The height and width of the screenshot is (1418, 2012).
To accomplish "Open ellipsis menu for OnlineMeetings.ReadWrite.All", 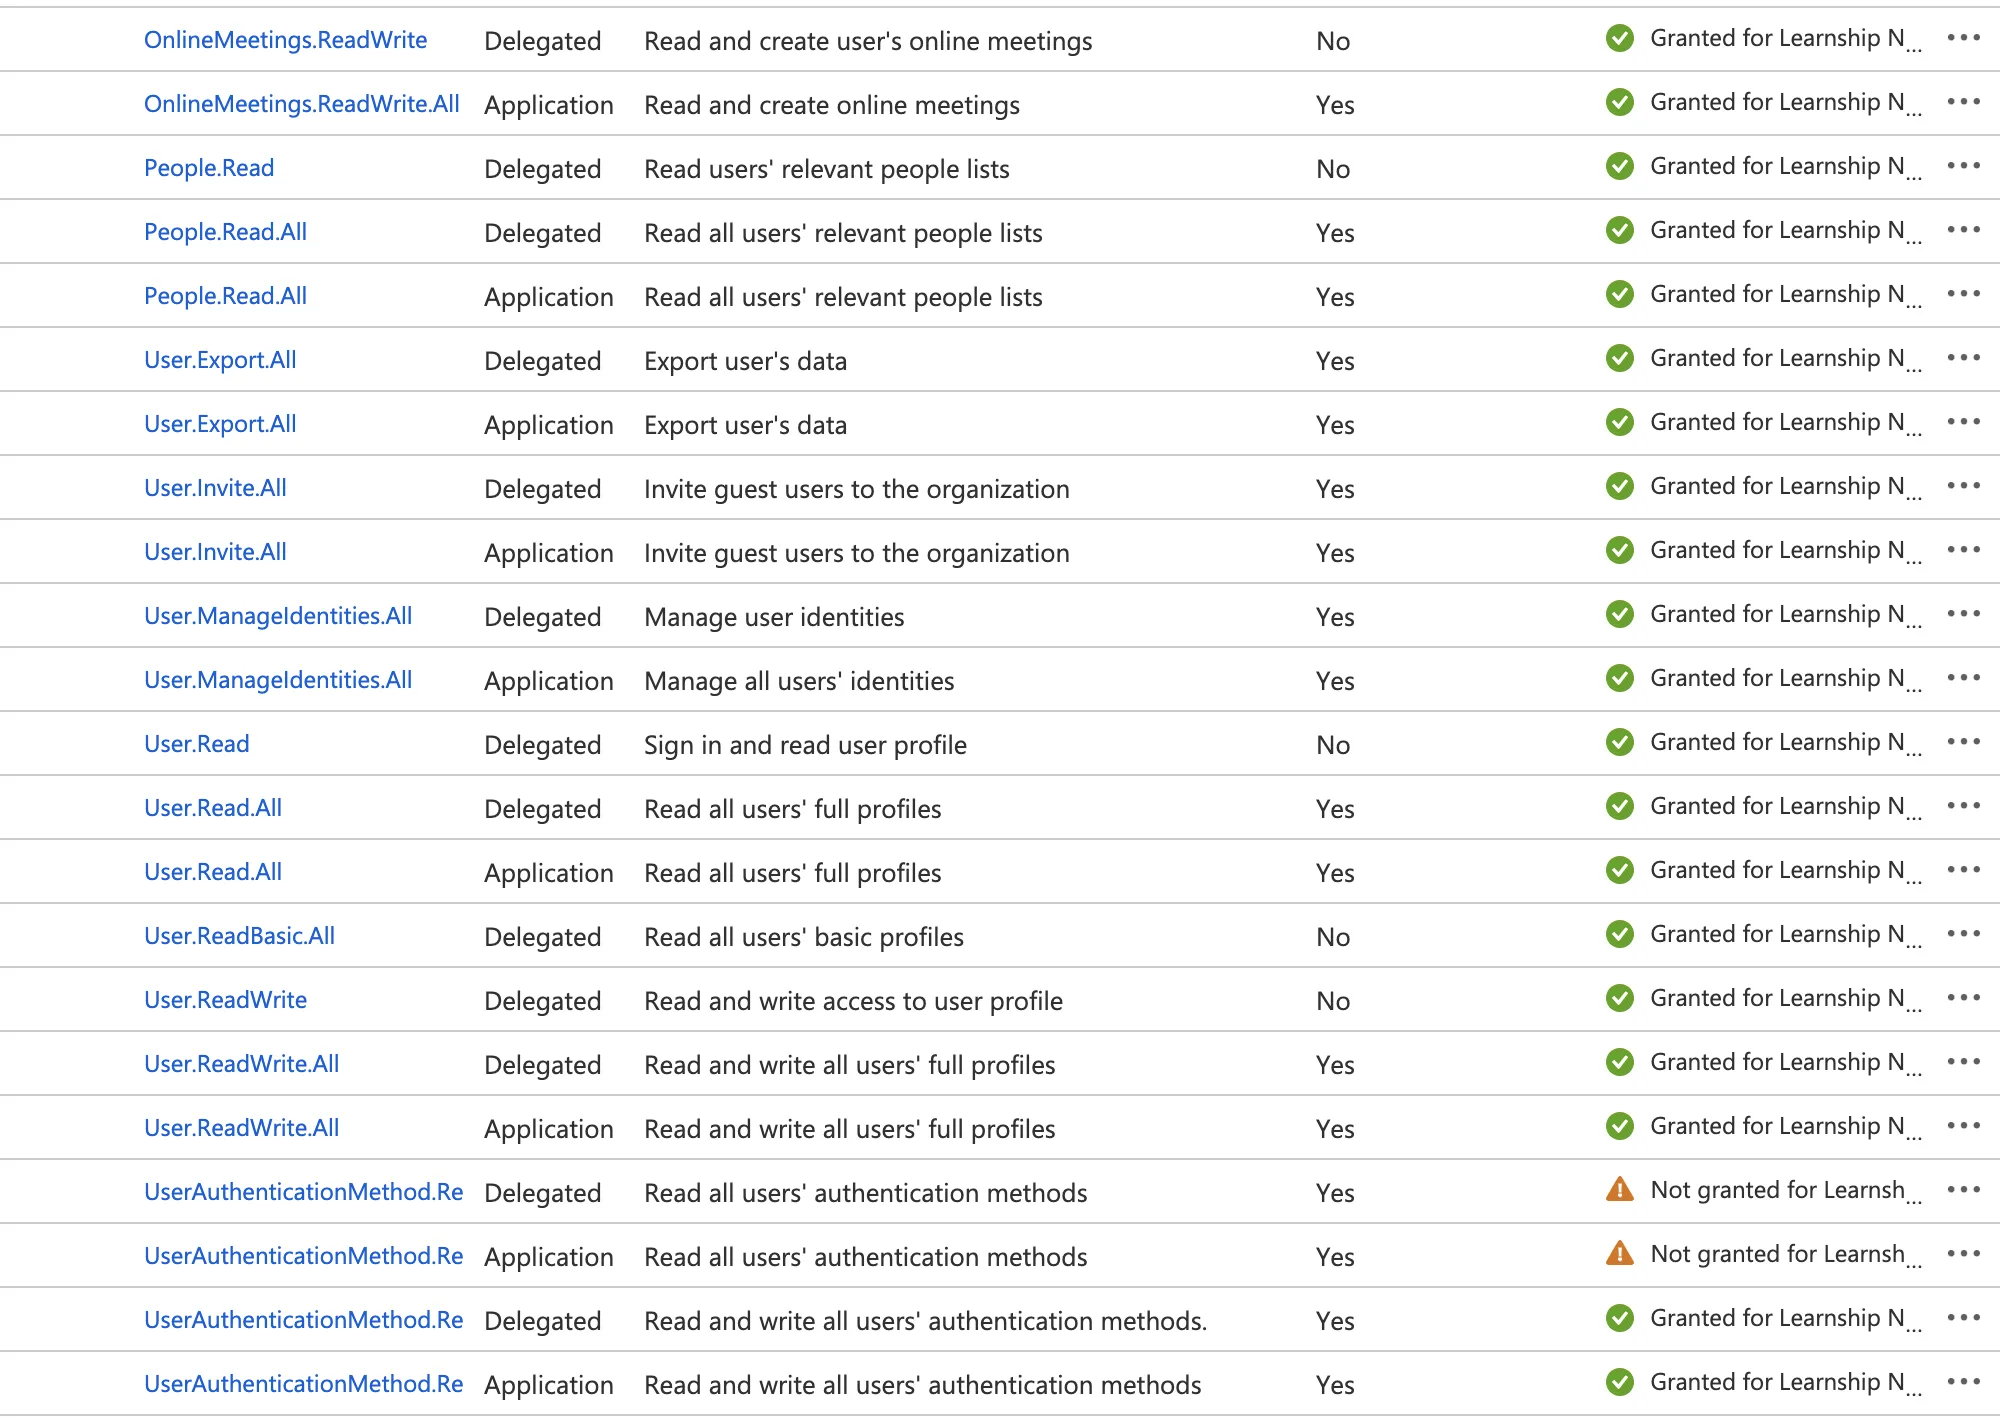I will (1963, 102).
